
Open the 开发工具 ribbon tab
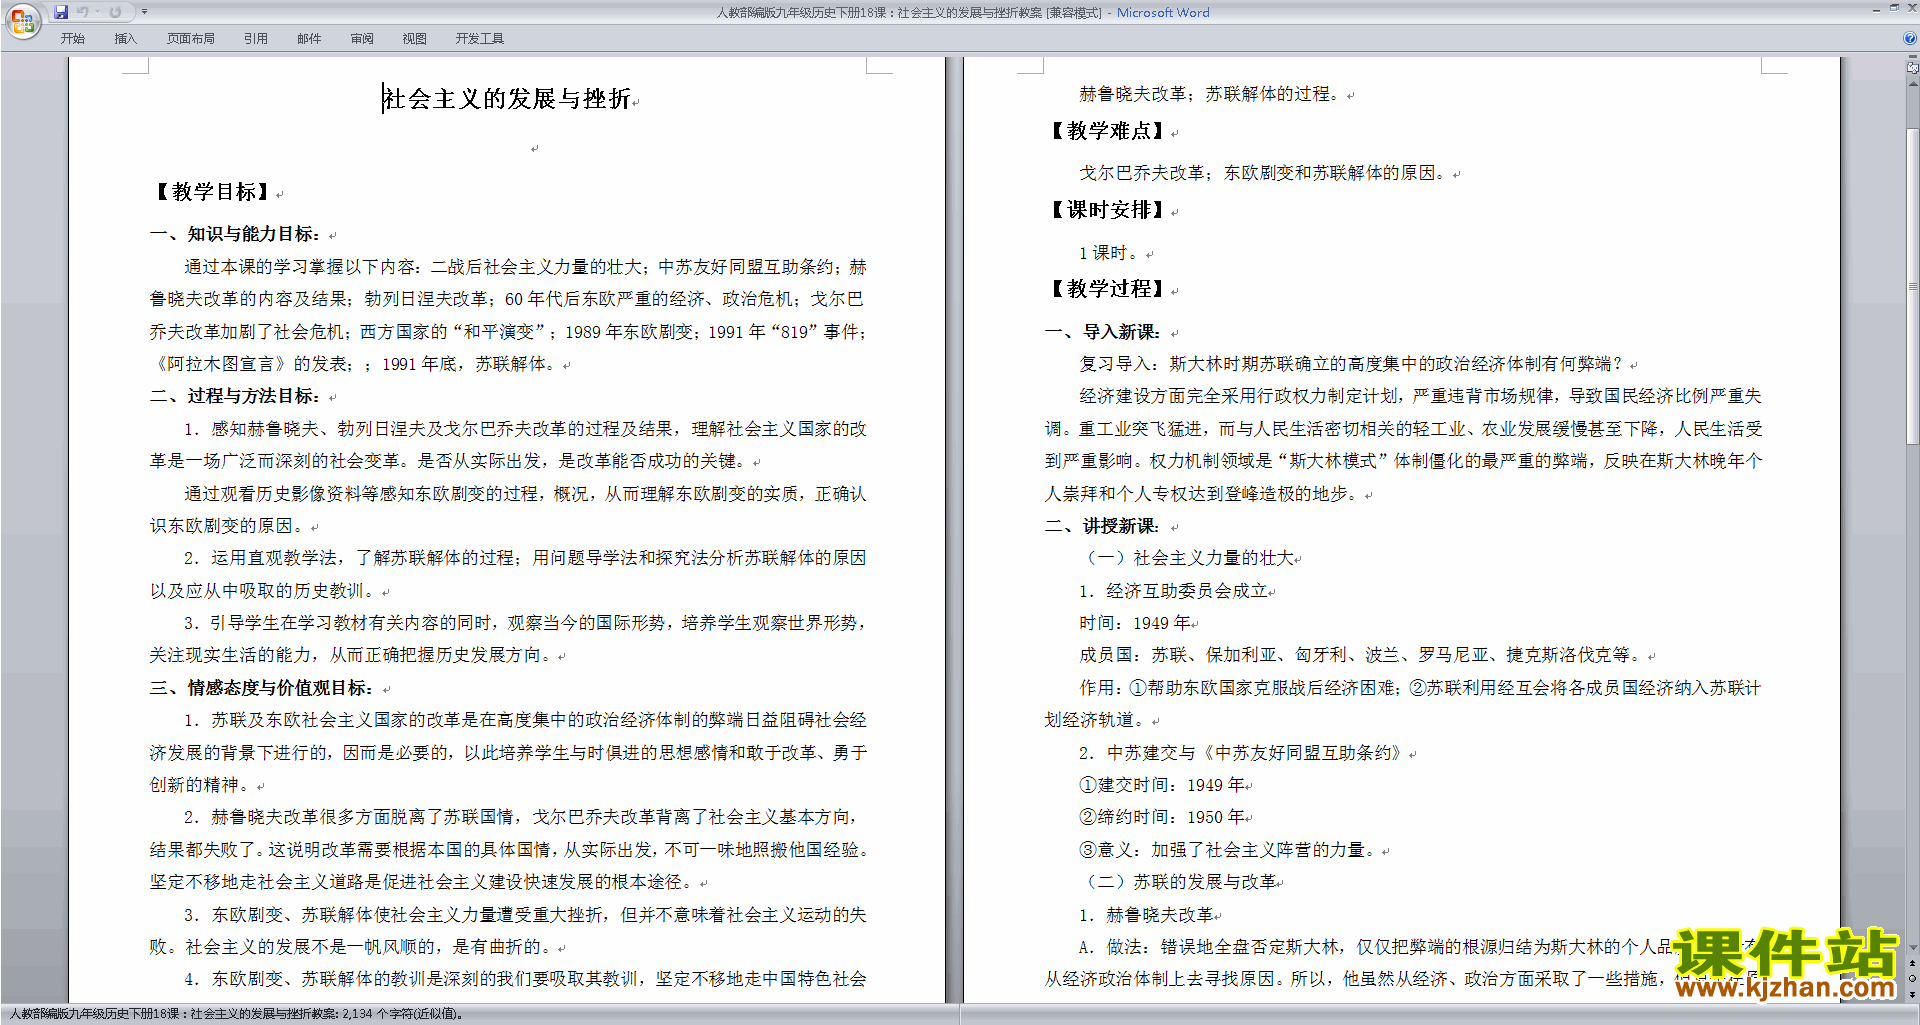coord(479,39)
